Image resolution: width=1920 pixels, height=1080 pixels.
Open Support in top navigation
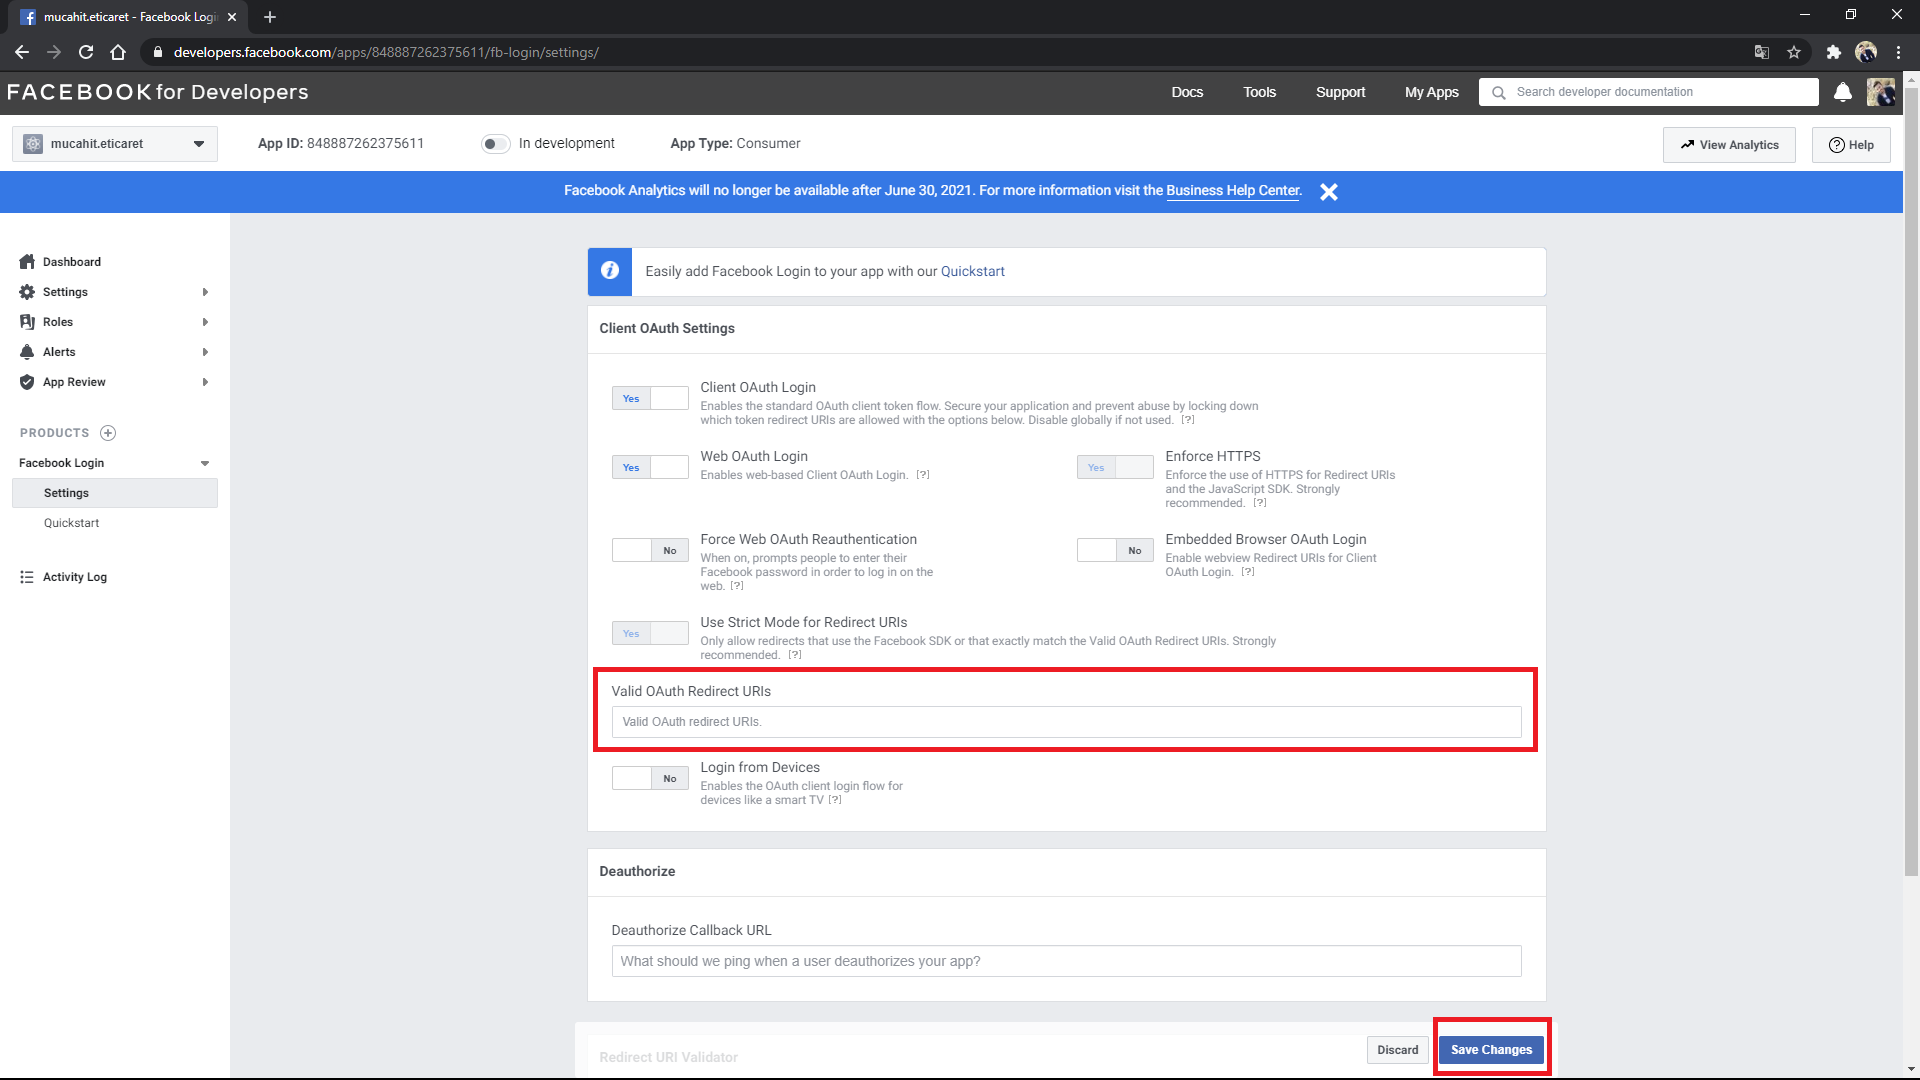(x=1340, y=92)
